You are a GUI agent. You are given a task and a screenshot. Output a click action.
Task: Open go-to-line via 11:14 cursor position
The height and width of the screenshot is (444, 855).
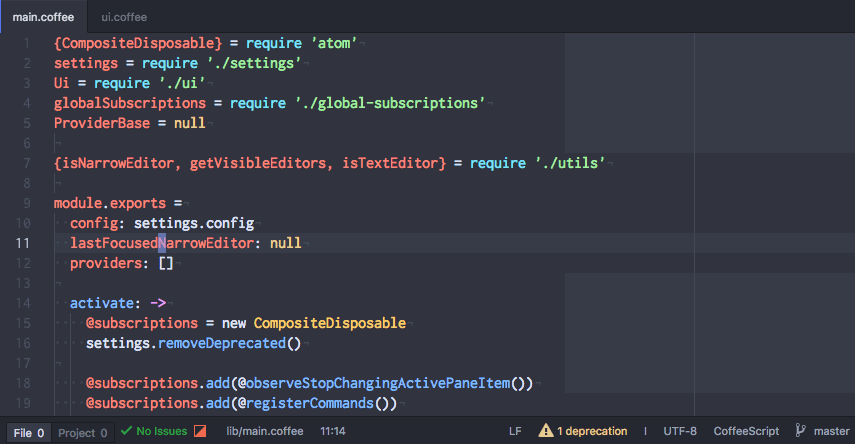(333, 431)
